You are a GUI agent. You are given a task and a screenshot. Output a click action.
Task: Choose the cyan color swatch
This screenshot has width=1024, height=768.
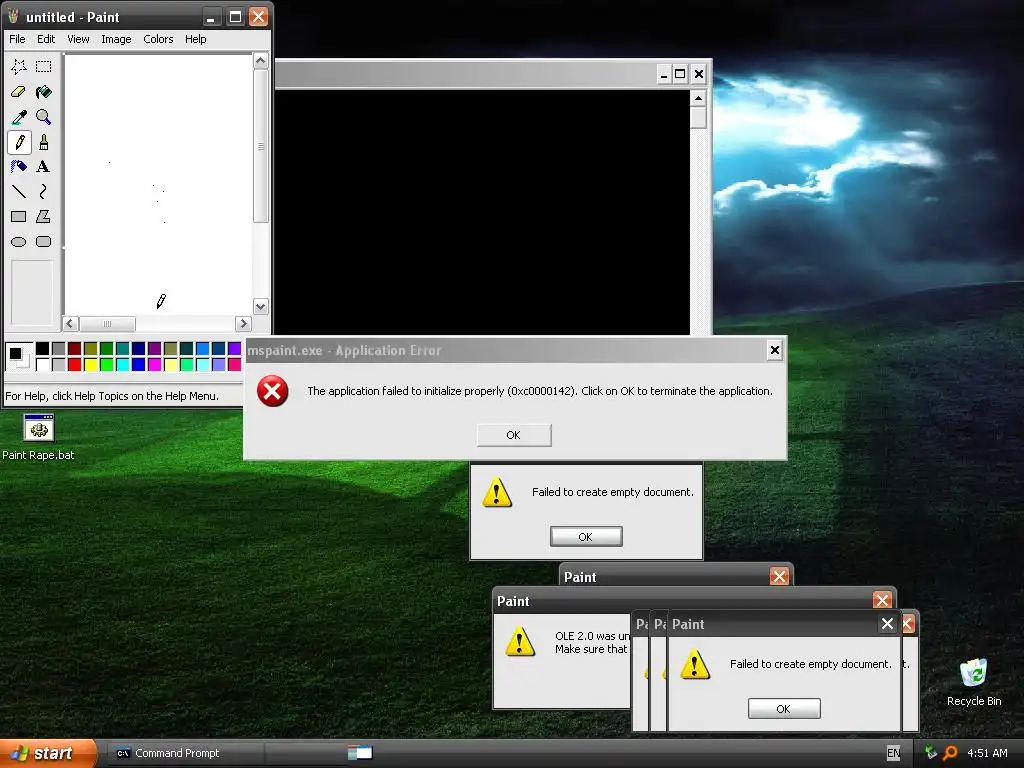pos(122,364)
